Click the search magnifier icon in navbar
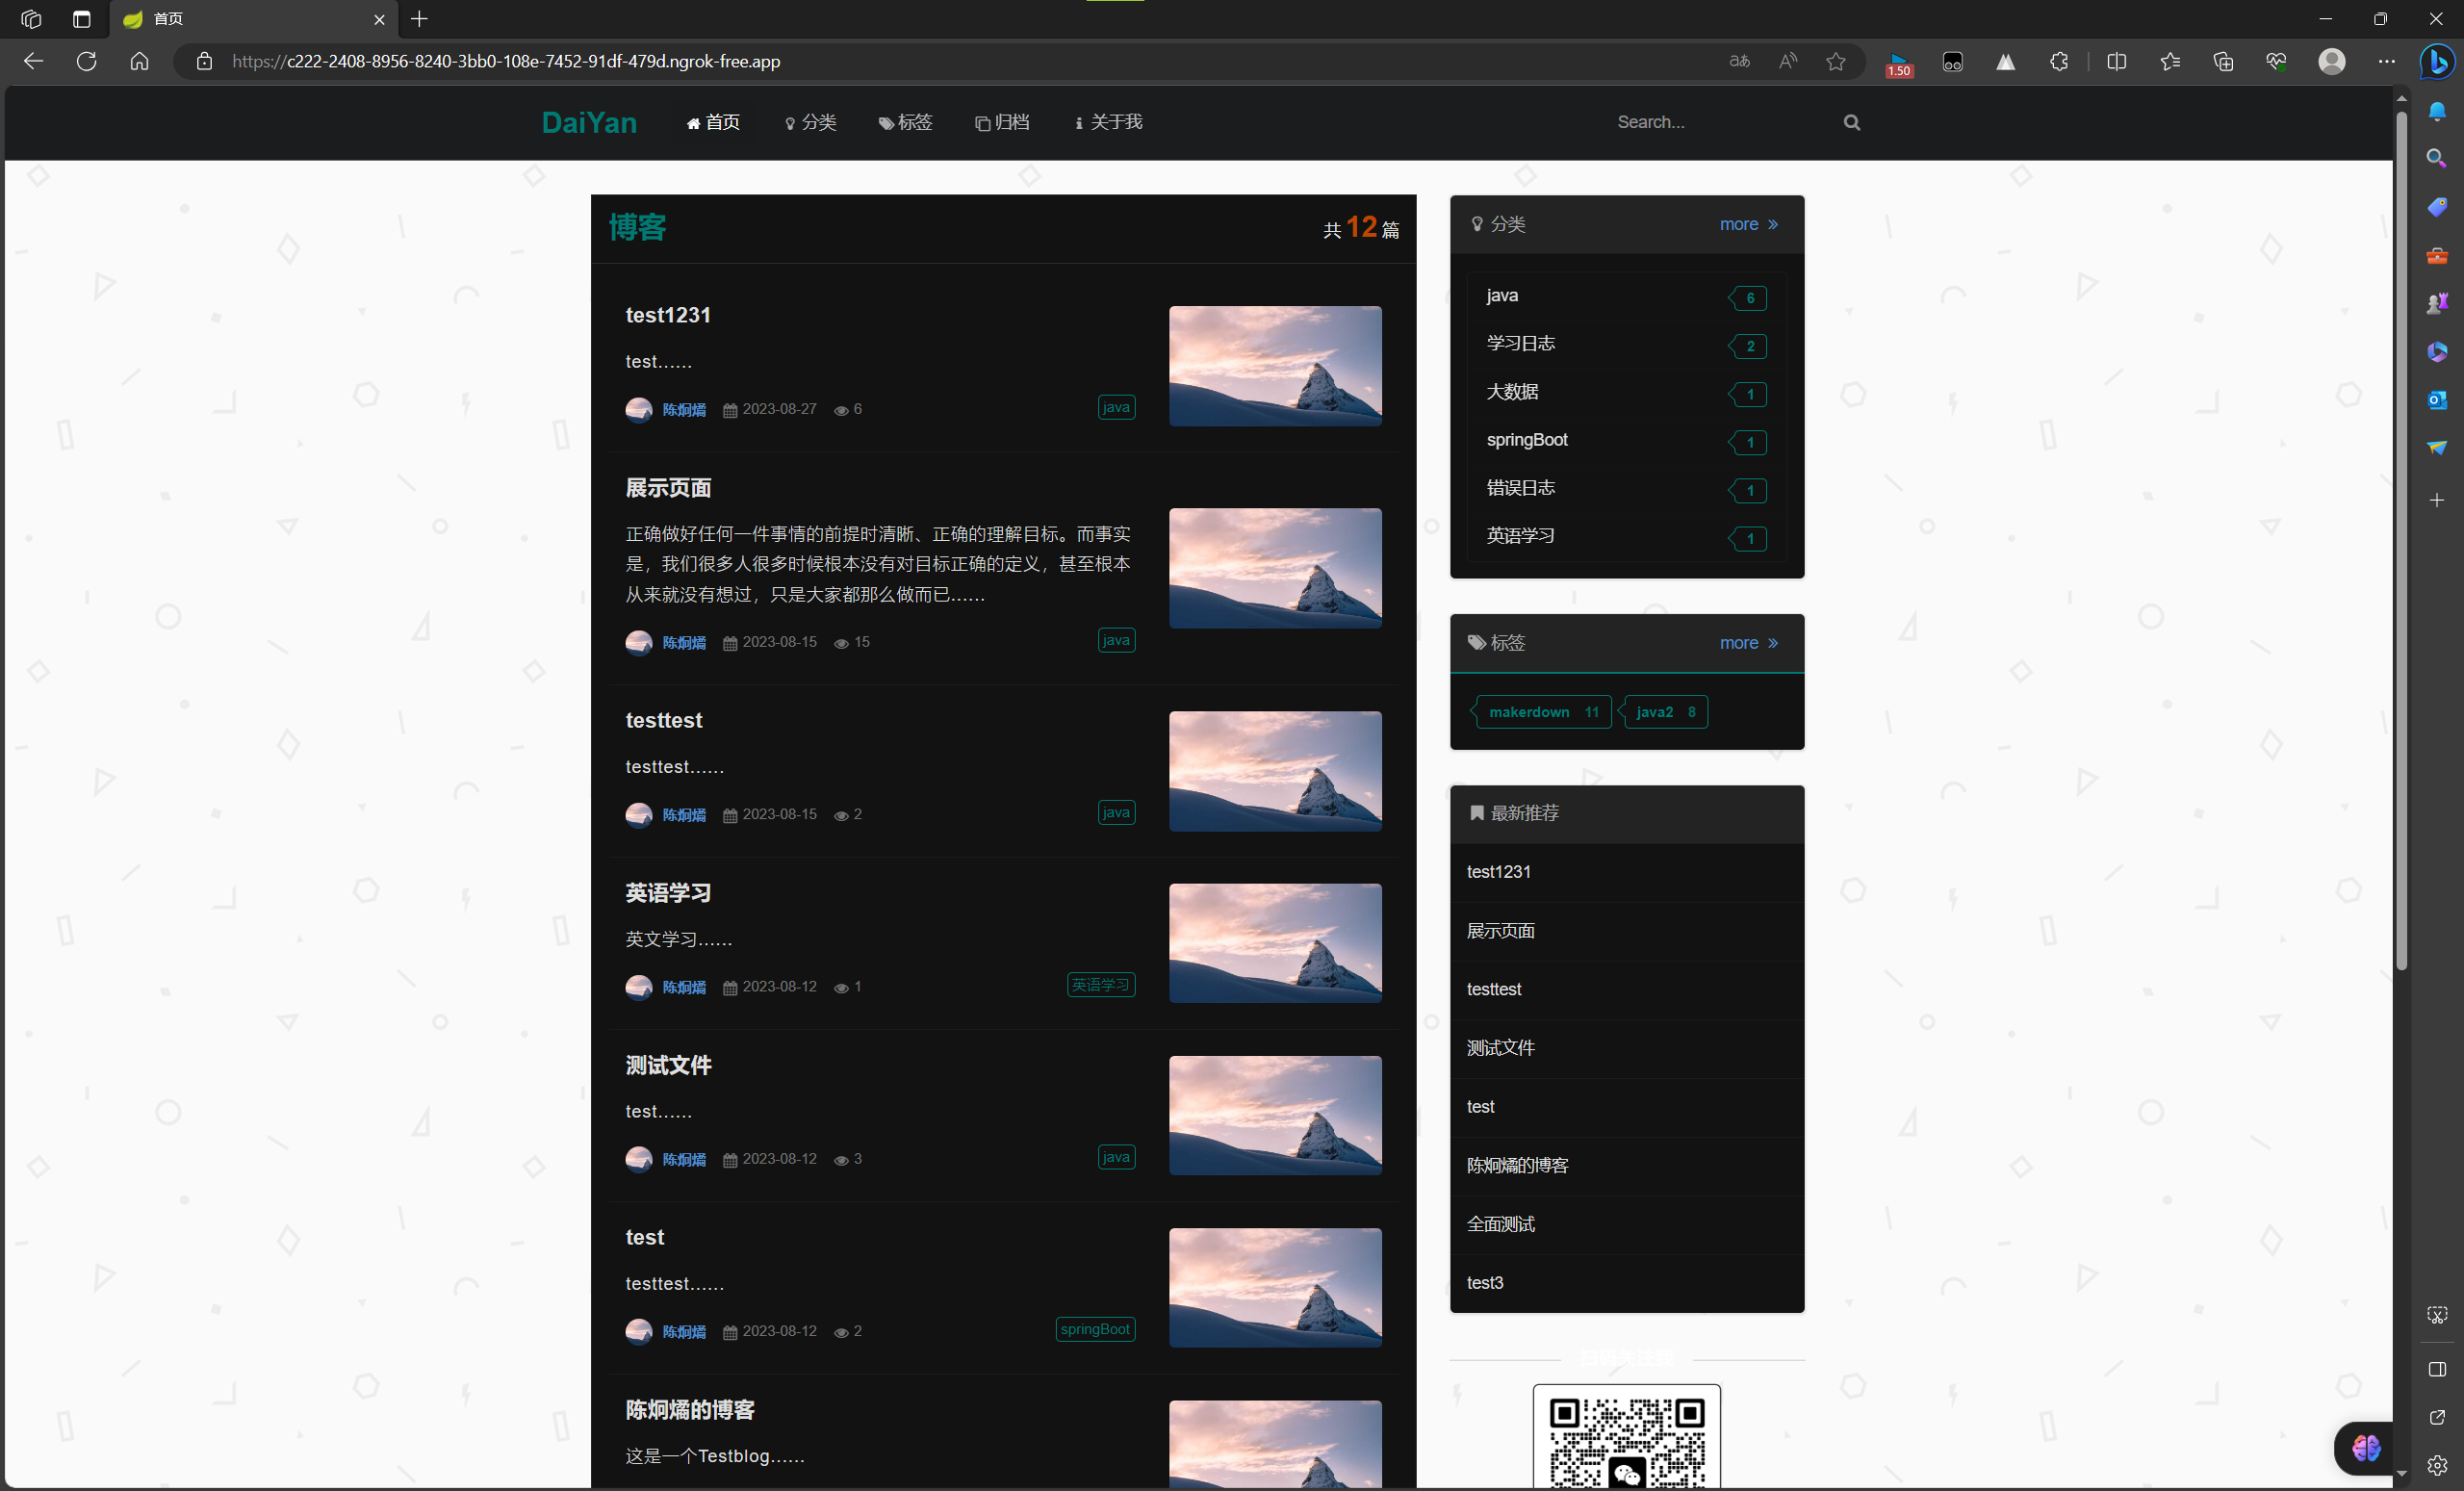The width and height of the screenshot is (2464, 1491). coord(1851,122)
